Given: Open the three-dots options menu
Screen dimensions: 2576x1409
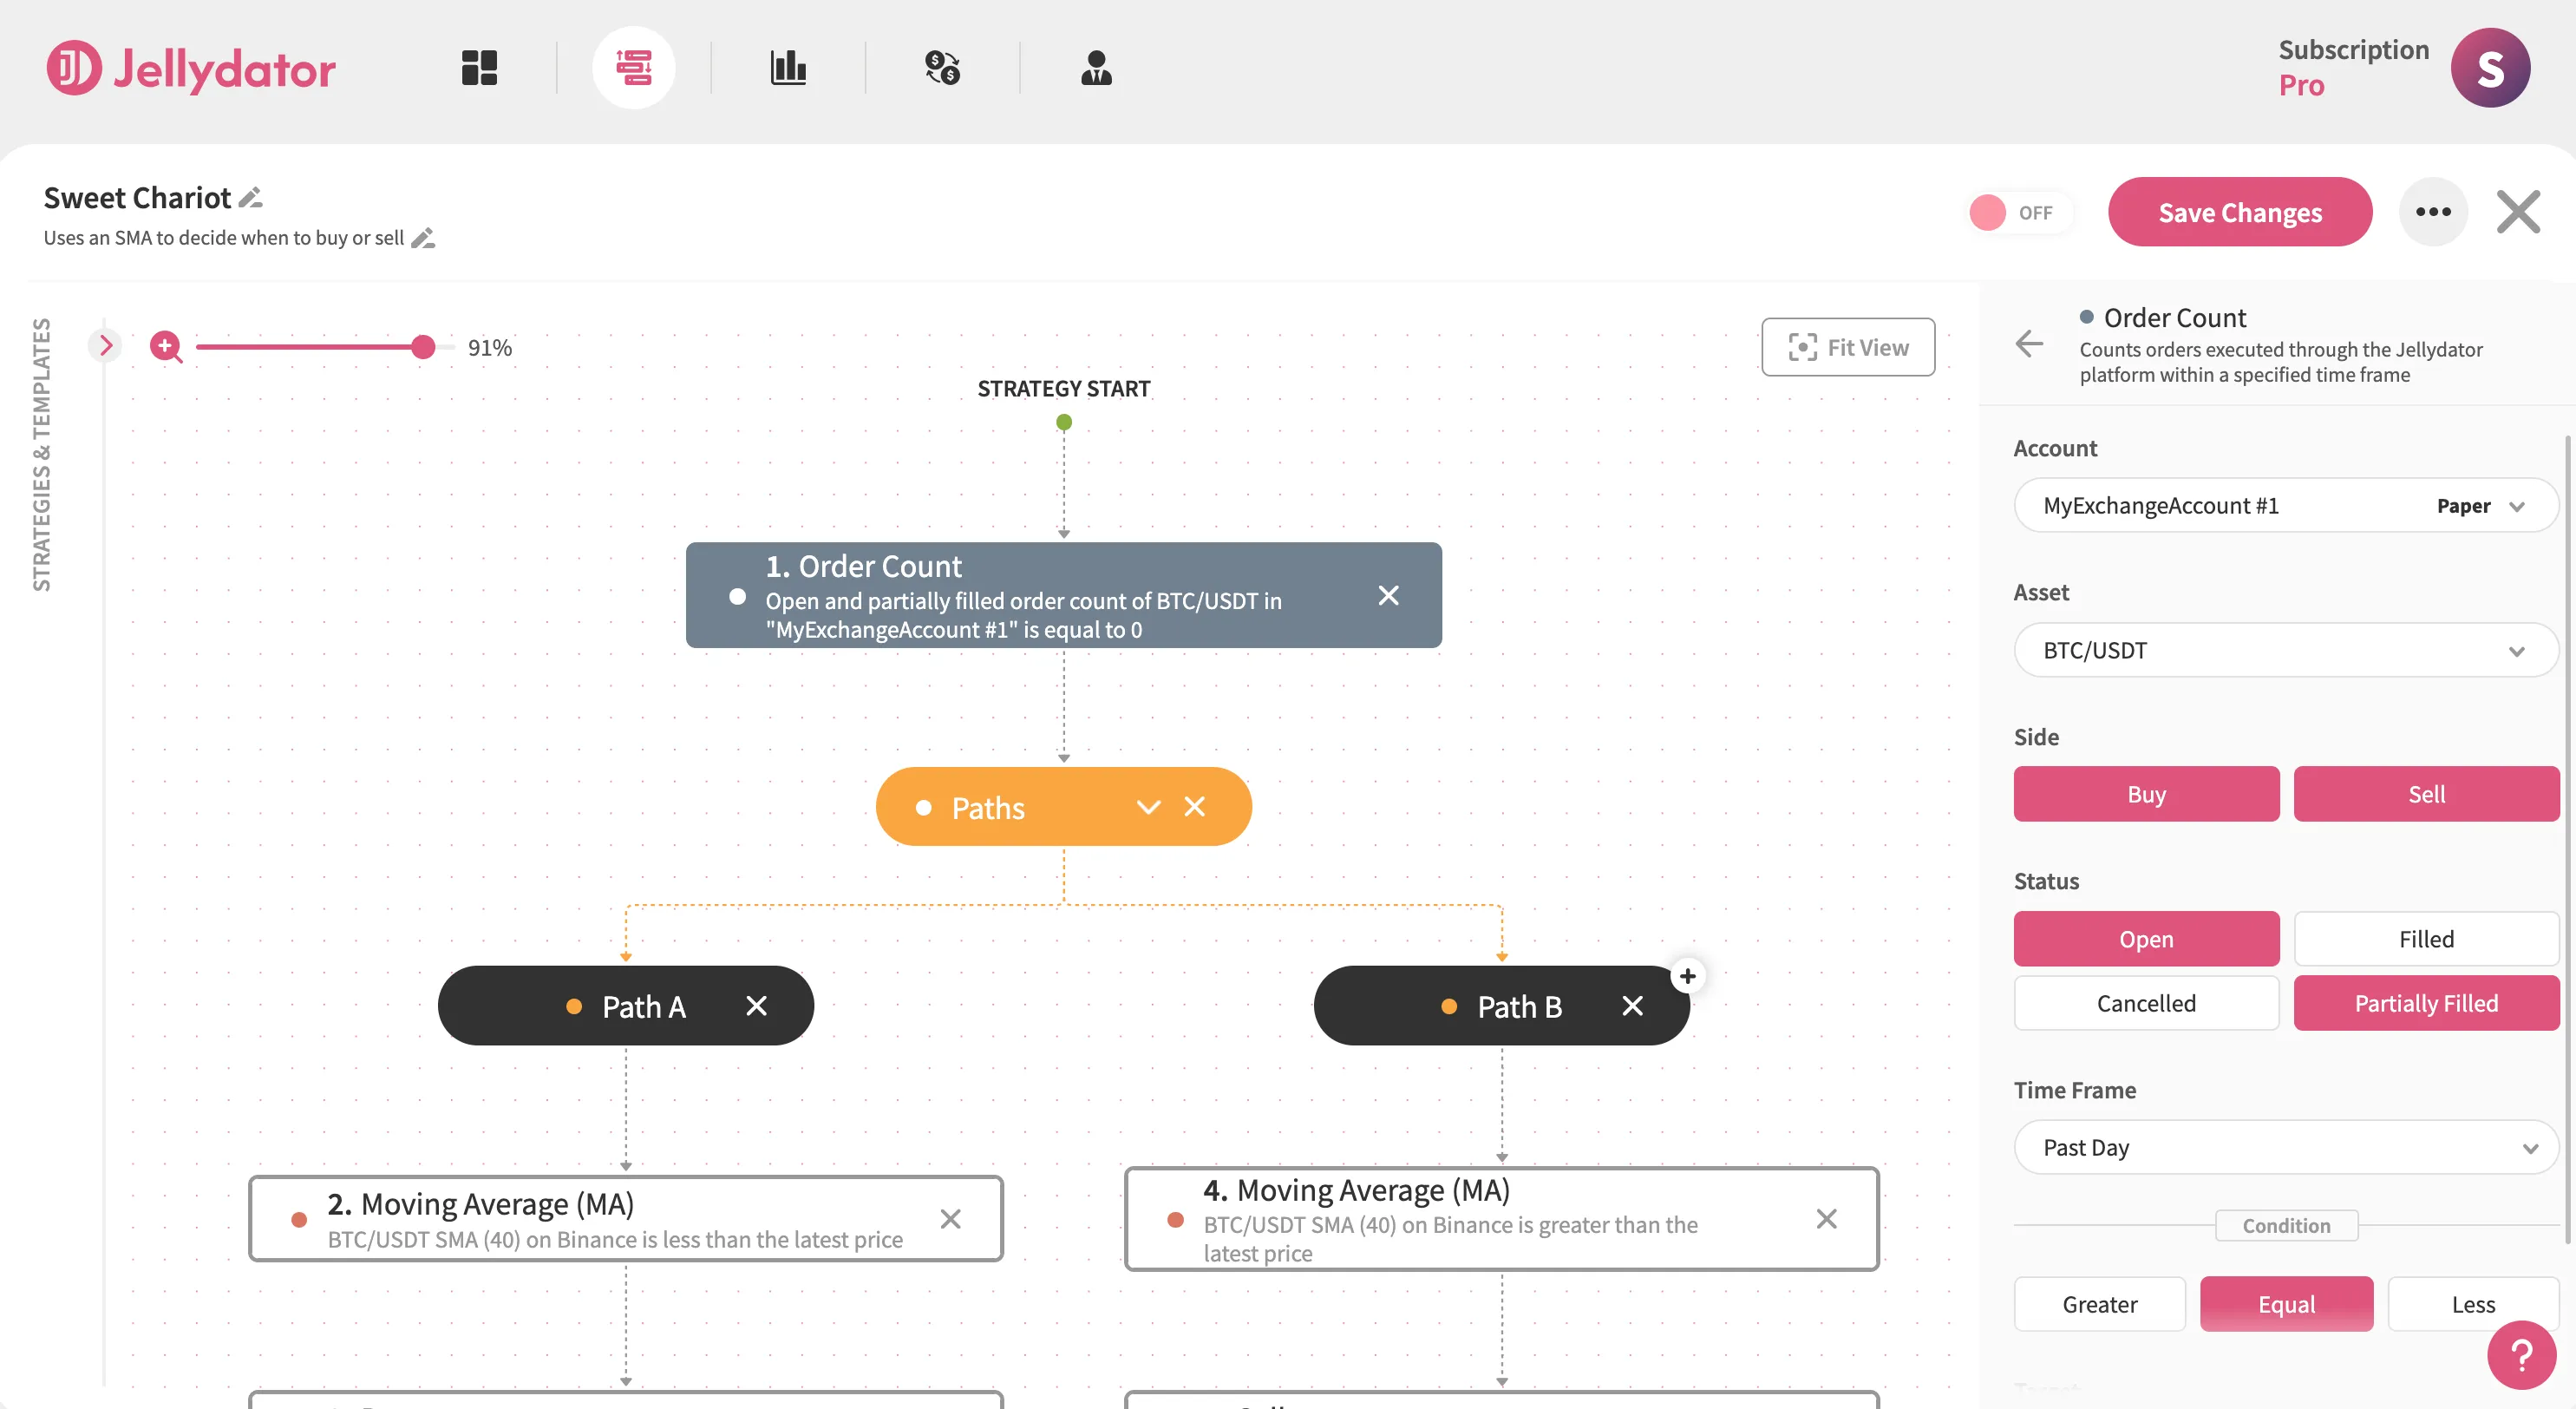Looking at the screenshot, I should tap(2434, 211).
